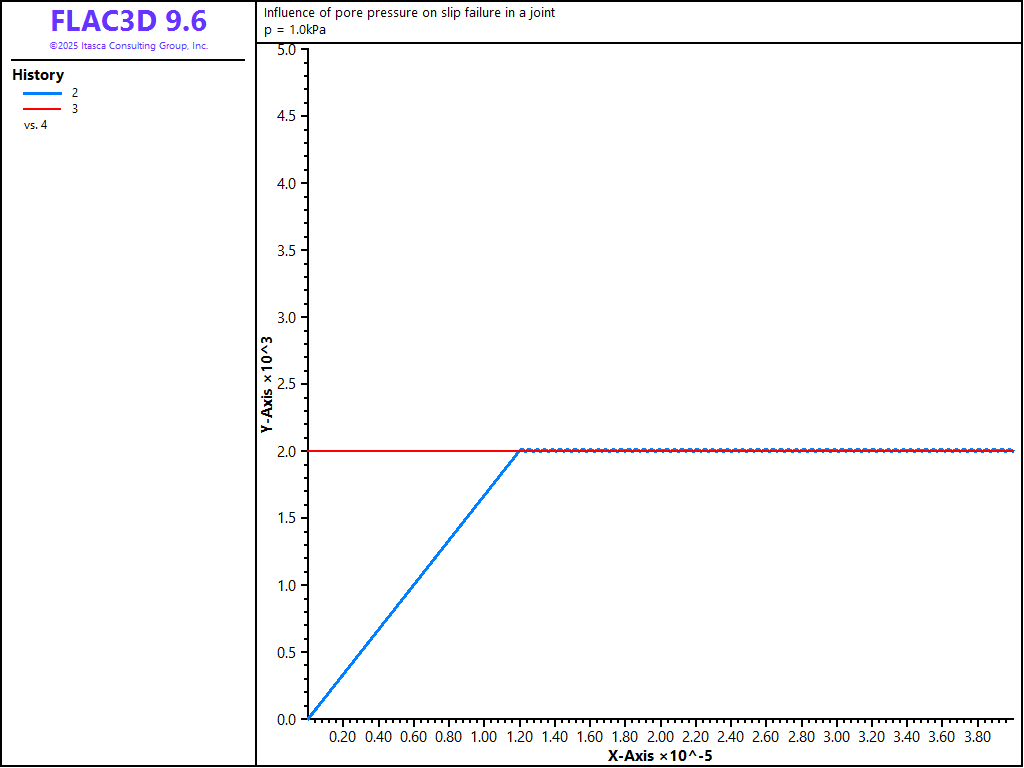This screenshot has height=768, width=1024.
Task: Click the 1.20 tick label on X axis
Action: (x=519, y=737)
